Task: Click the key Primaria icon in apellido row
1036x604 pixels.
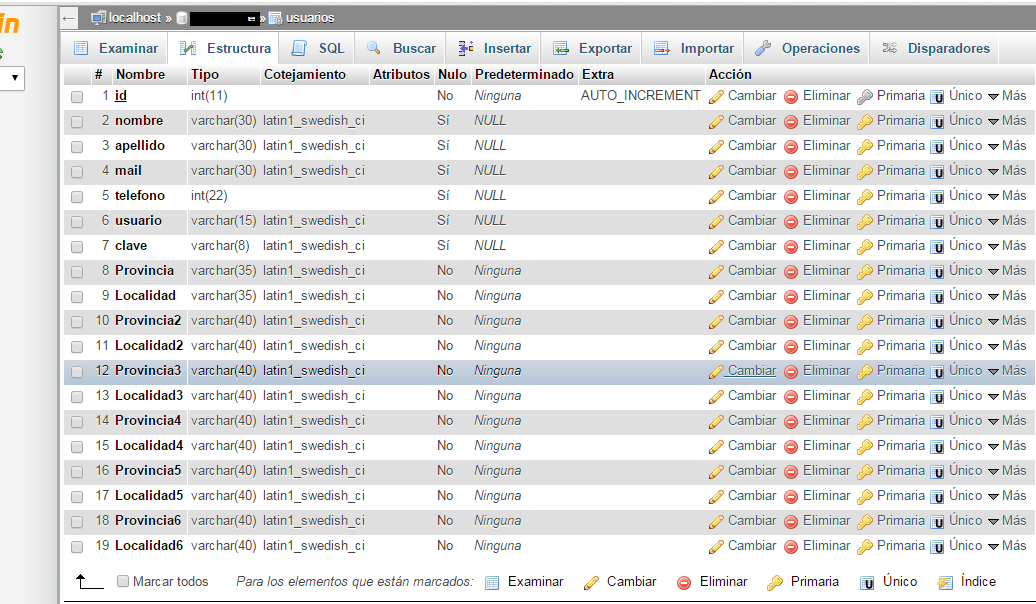Action: pos(865,147)
